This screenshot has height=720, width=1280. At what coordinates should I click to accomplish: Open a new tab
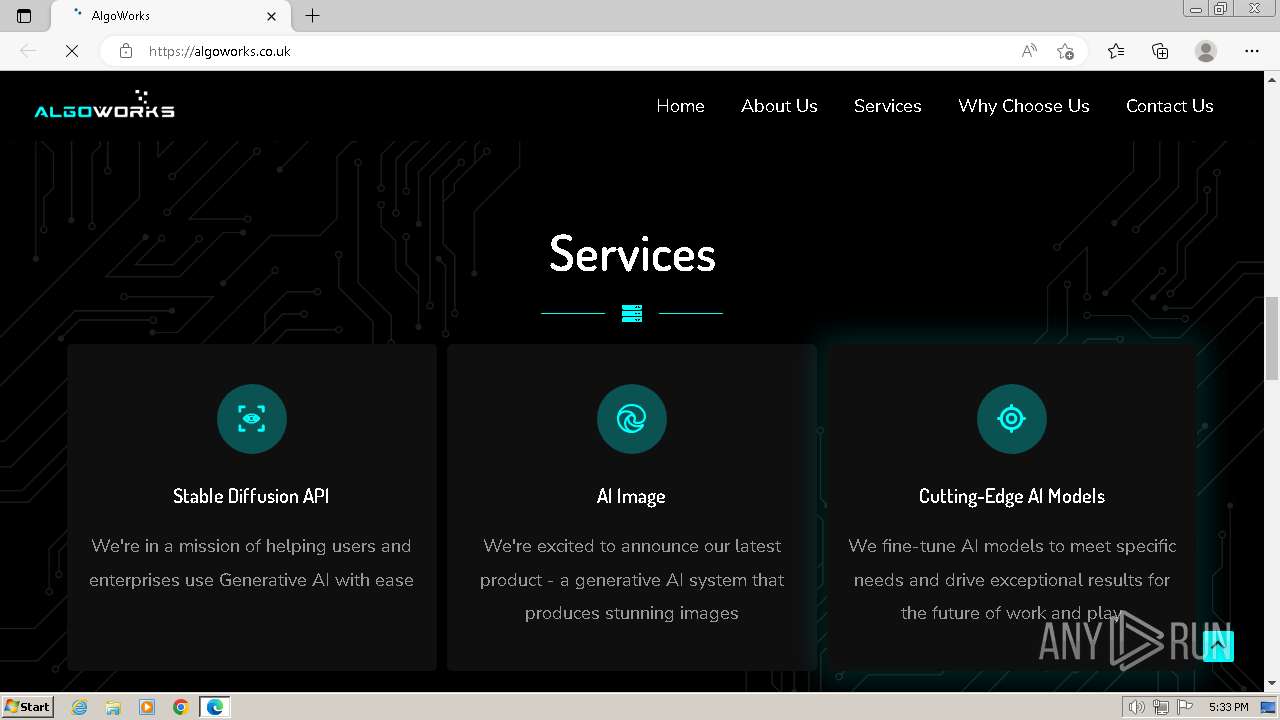[x=313, y=16]
